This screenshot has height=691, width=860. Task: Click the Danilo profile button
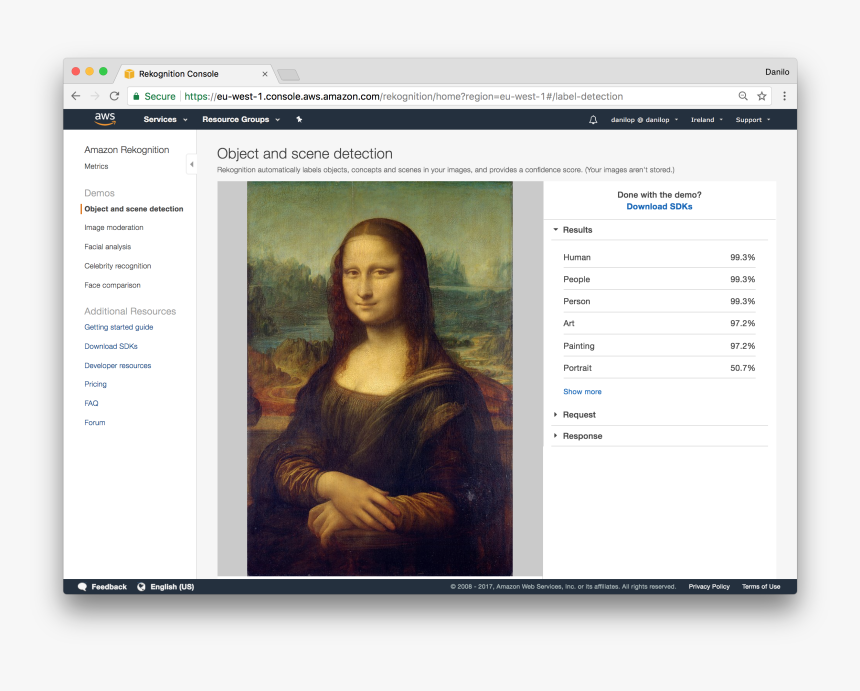point(777,72)
